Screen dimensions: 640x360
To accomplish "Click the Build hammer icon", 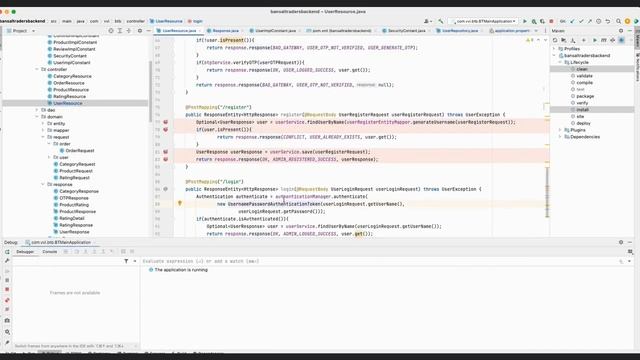I will tap(441, 21).
